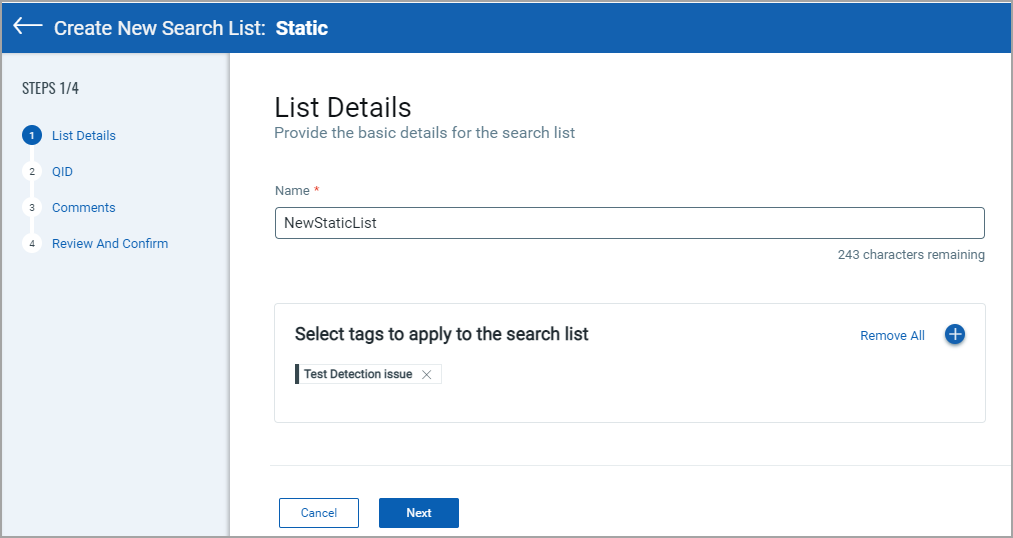
Task: Click the Provide the basic details subtitle
Action: (x=424, y=133)
